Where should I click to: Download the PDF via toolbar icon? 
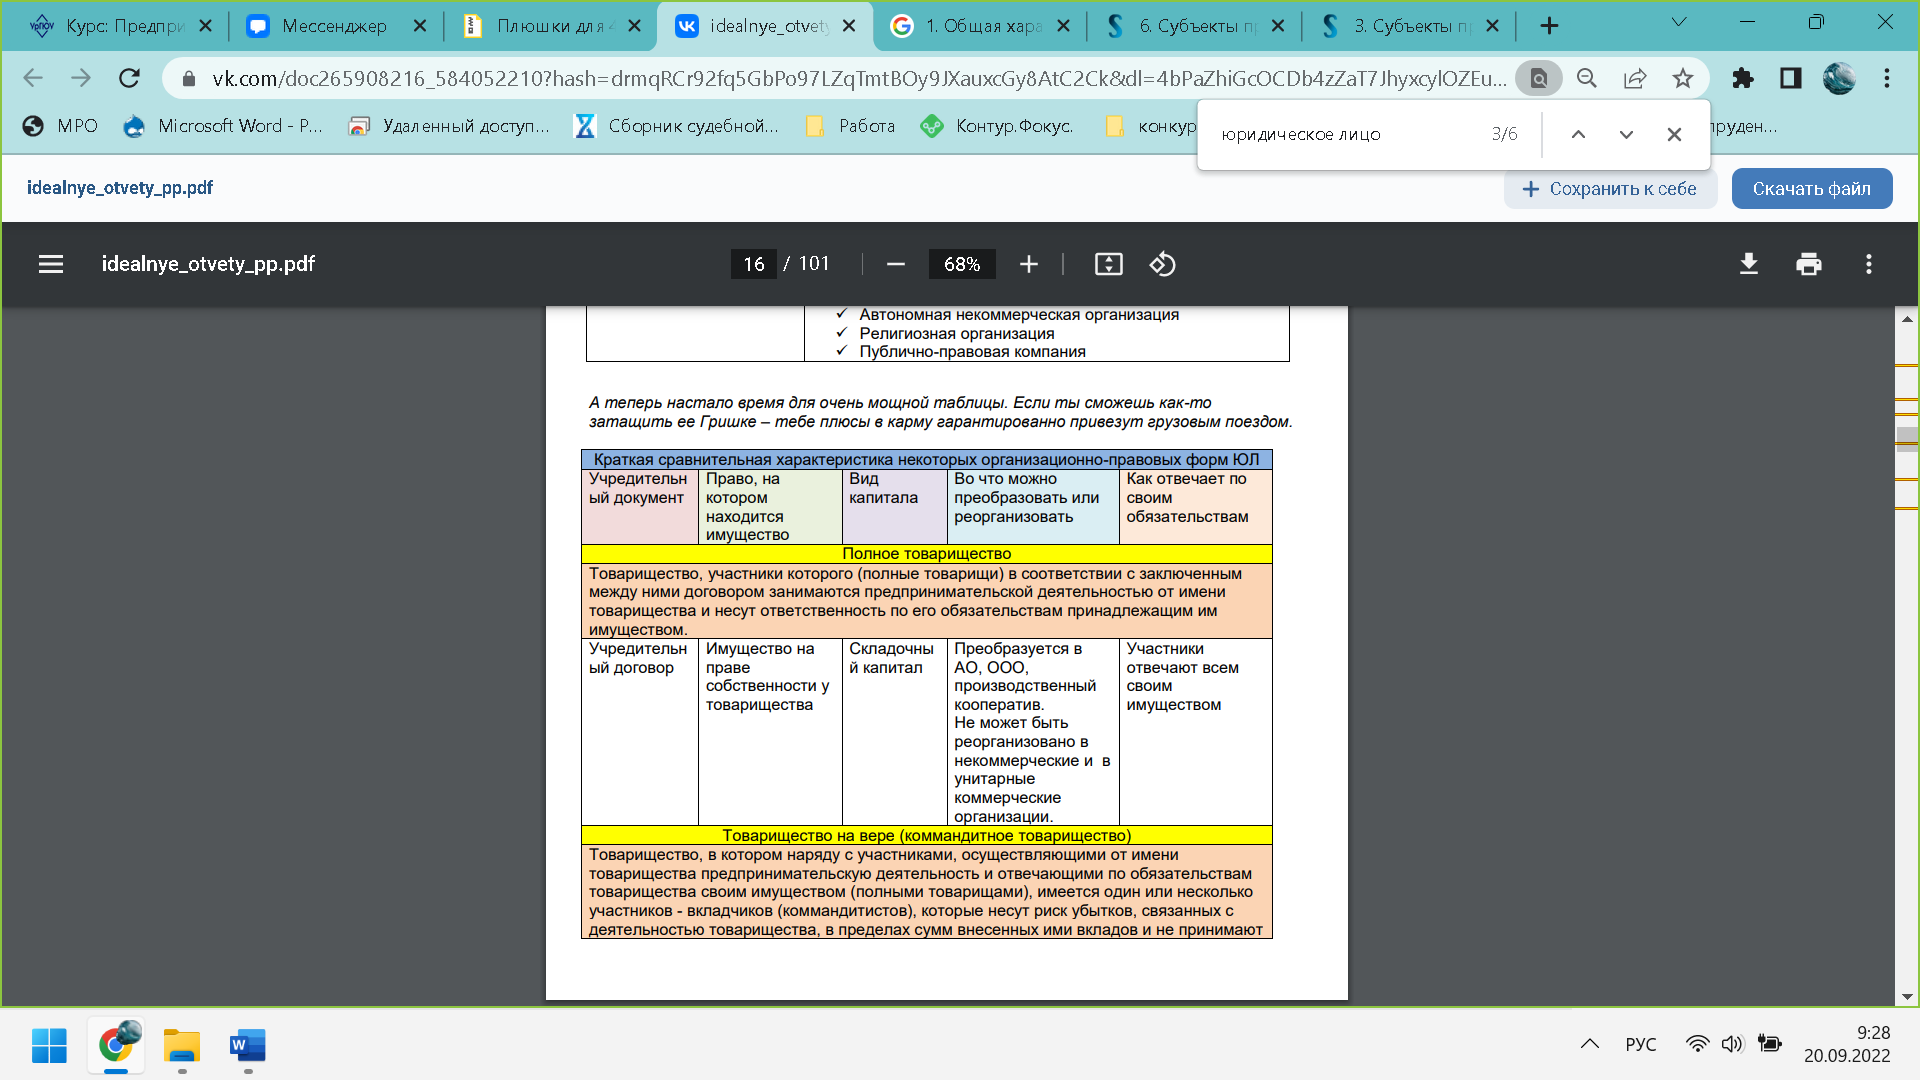coord(1749,264)
